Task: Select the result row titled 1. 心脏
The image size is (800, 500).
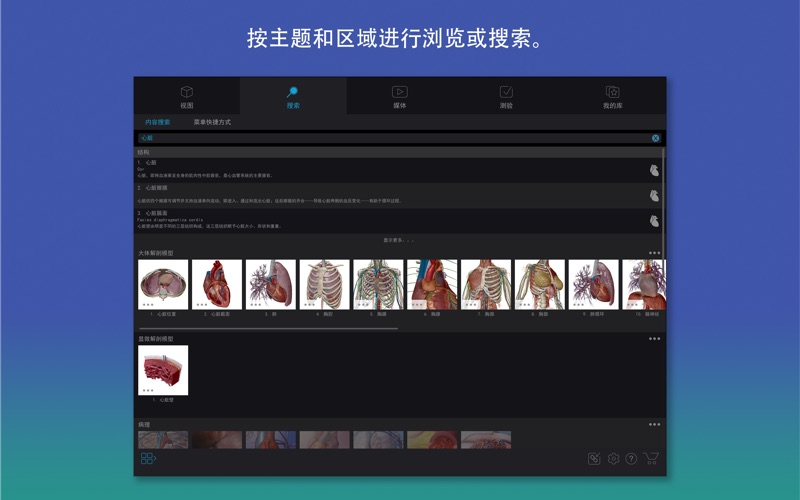Action: (x=398, y=170)
